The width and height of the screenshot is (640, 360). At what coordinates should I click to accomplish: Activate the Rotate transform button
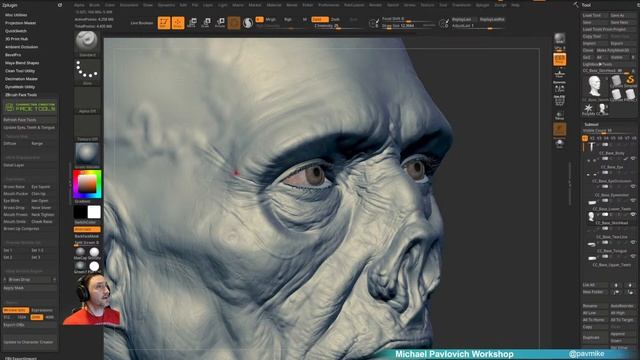pyautogui.click(x=220, y=23)
